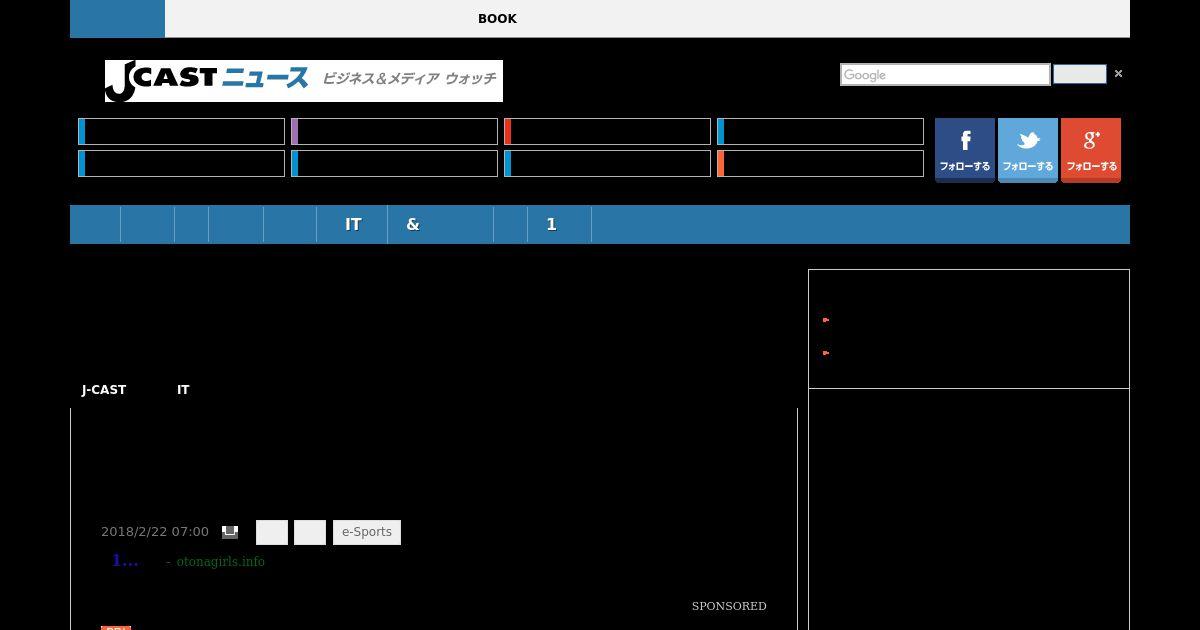Open the BOOK tab in the top bar
The height and width of the screenshot is (630, 1200).
point(497,19)
